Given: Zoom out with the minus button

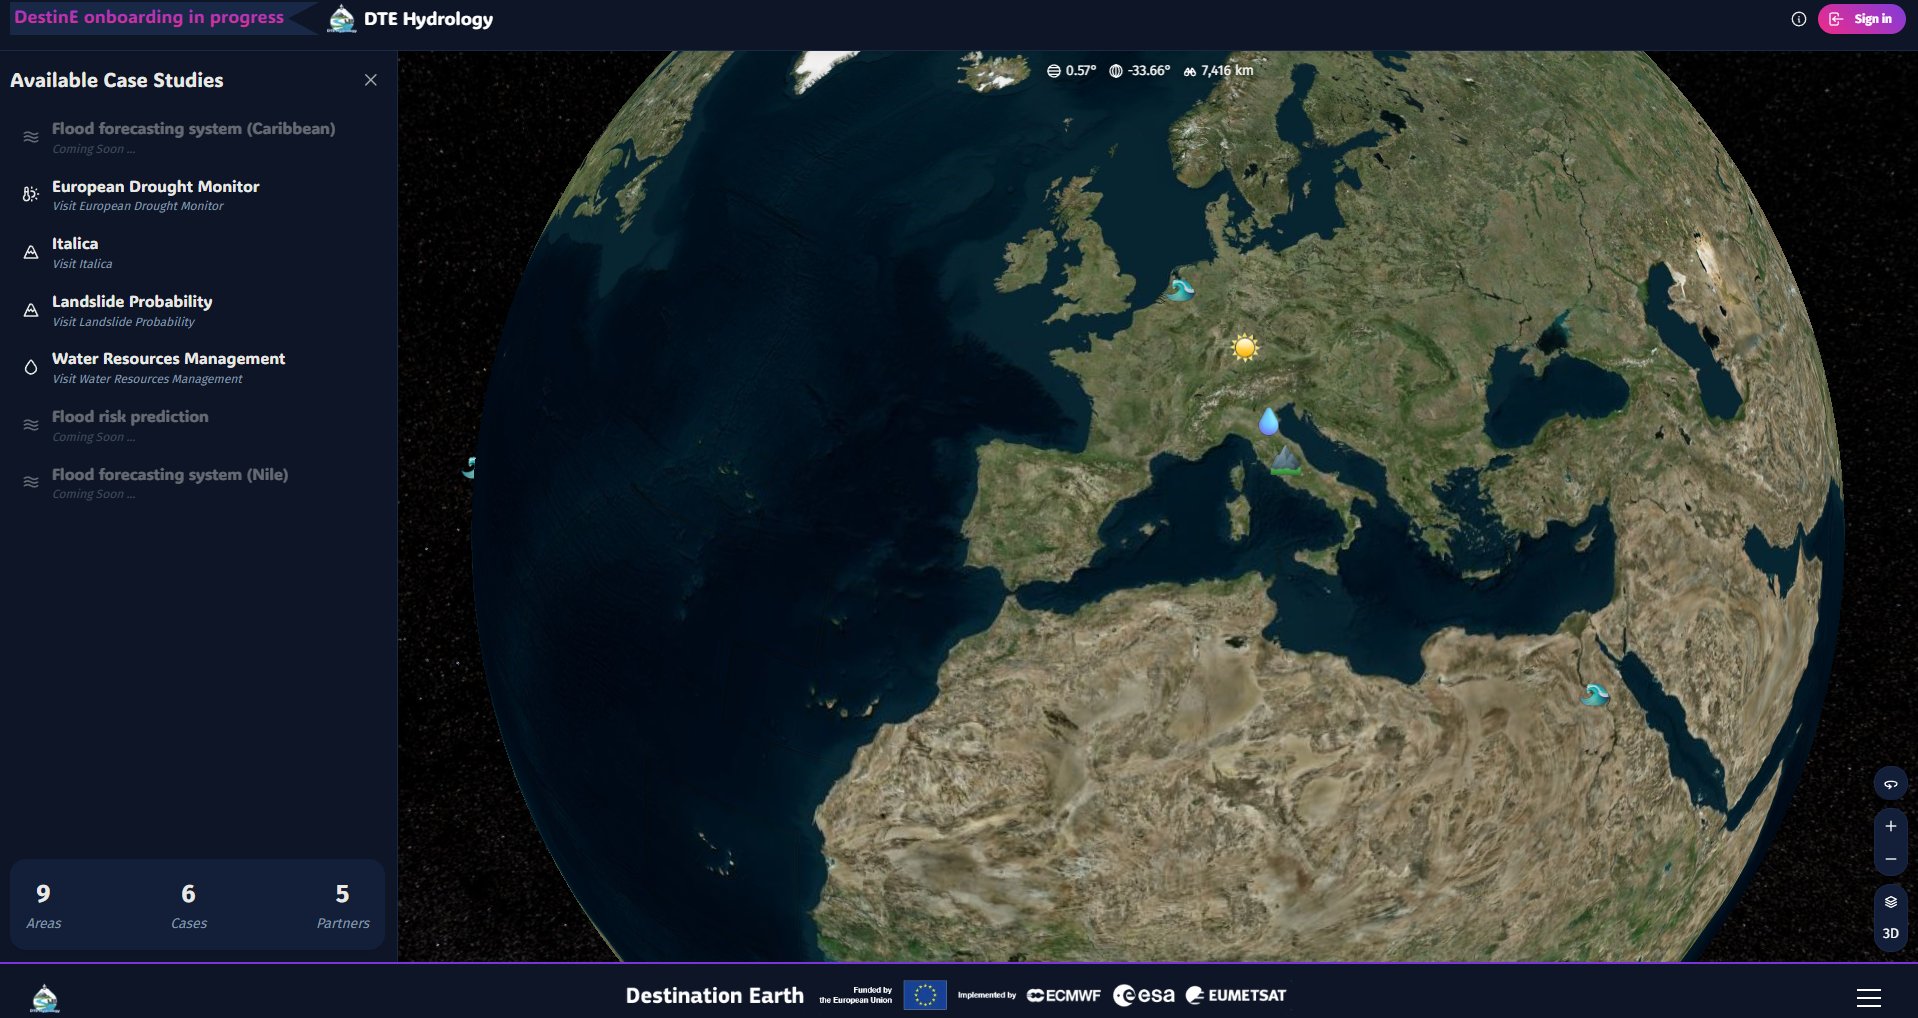Looking at the screenshot, I should coord(1890,859).
